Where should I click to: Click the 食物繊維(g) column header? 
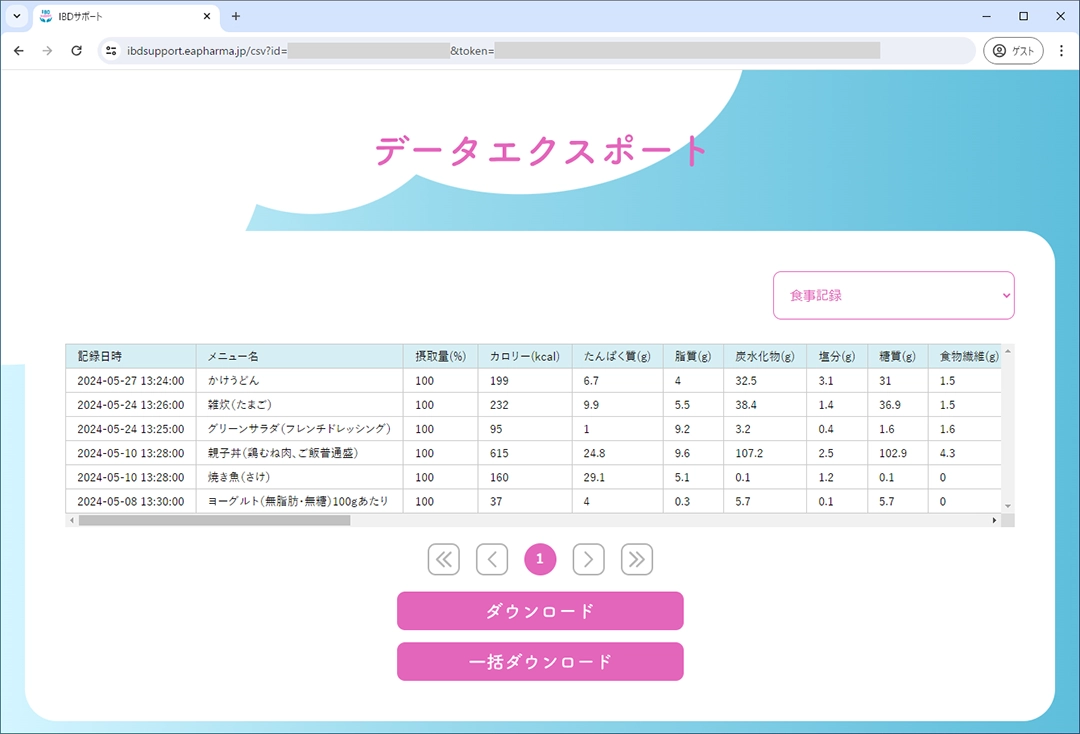tap(965, 356)
